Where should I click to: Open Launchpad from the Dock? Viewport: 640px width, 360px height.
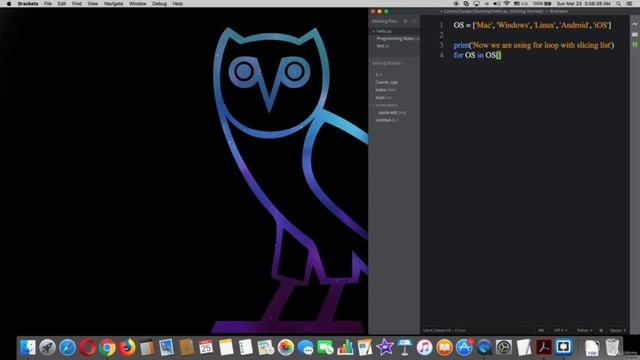point(48,348)
